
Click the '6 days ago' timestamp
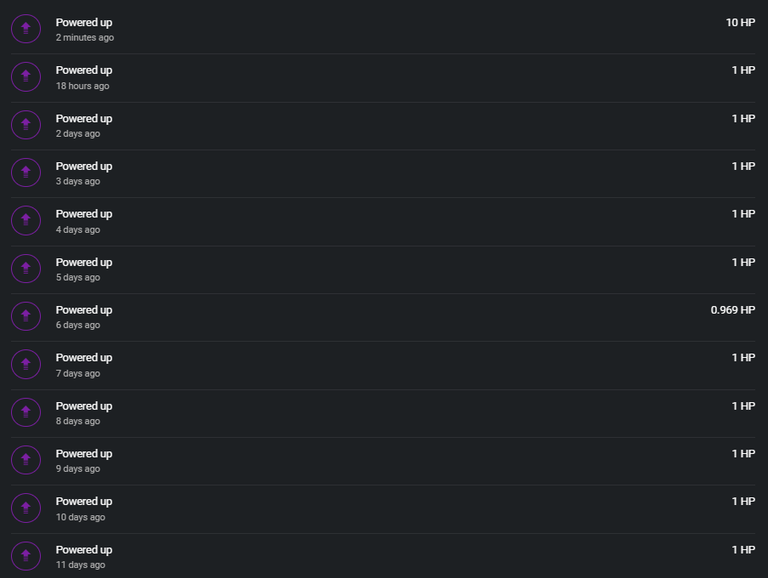point(78,325)
